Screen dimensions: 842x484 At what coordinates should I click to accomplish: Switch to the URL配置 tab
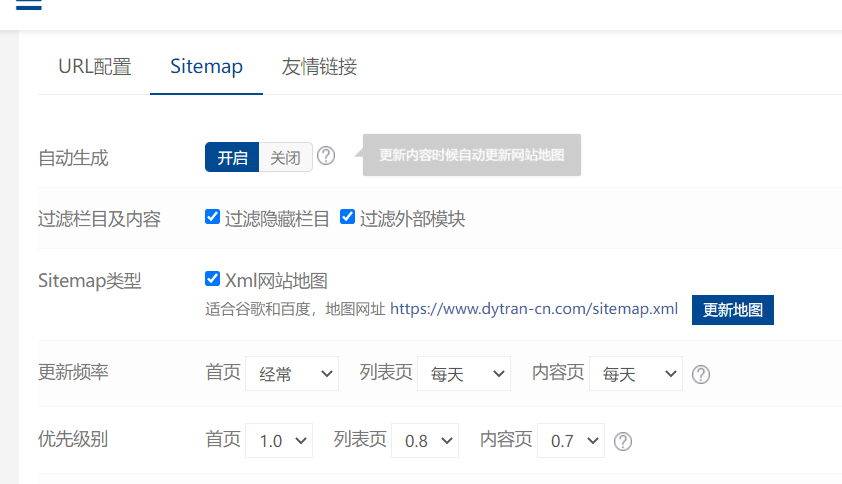click(95, 67)
